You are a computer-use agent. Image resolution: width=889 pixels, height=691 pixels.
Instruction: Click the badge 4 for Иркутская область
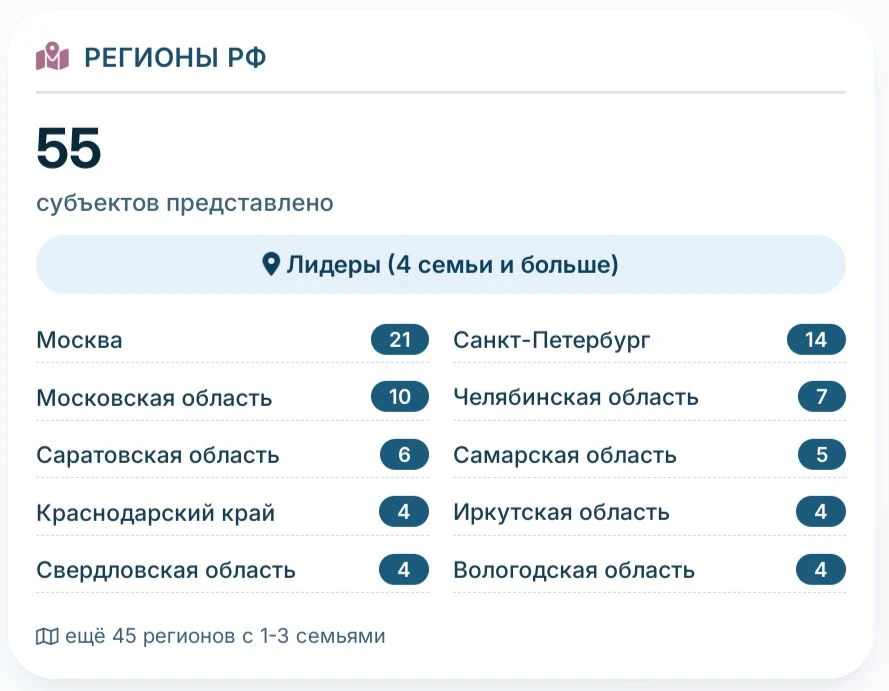(x=820, y=512)
